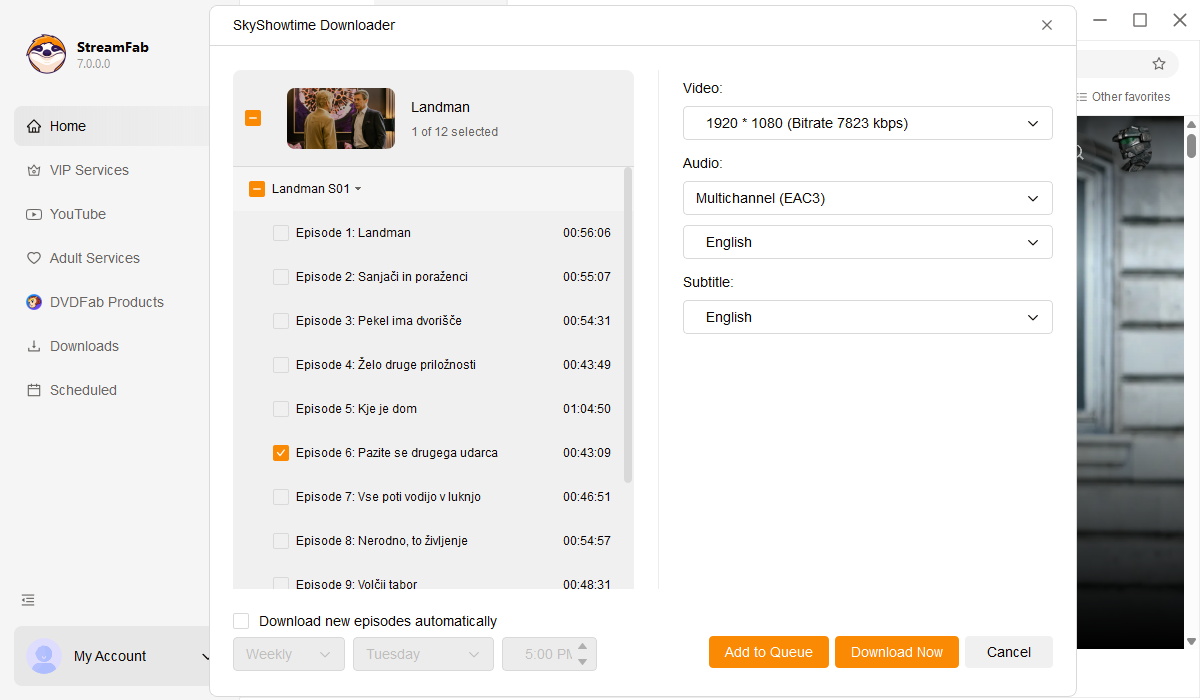The height and width of the screenshot is (700, 1200).
Task: Open VIP Services from the sidebar
Action: point(88,170)
